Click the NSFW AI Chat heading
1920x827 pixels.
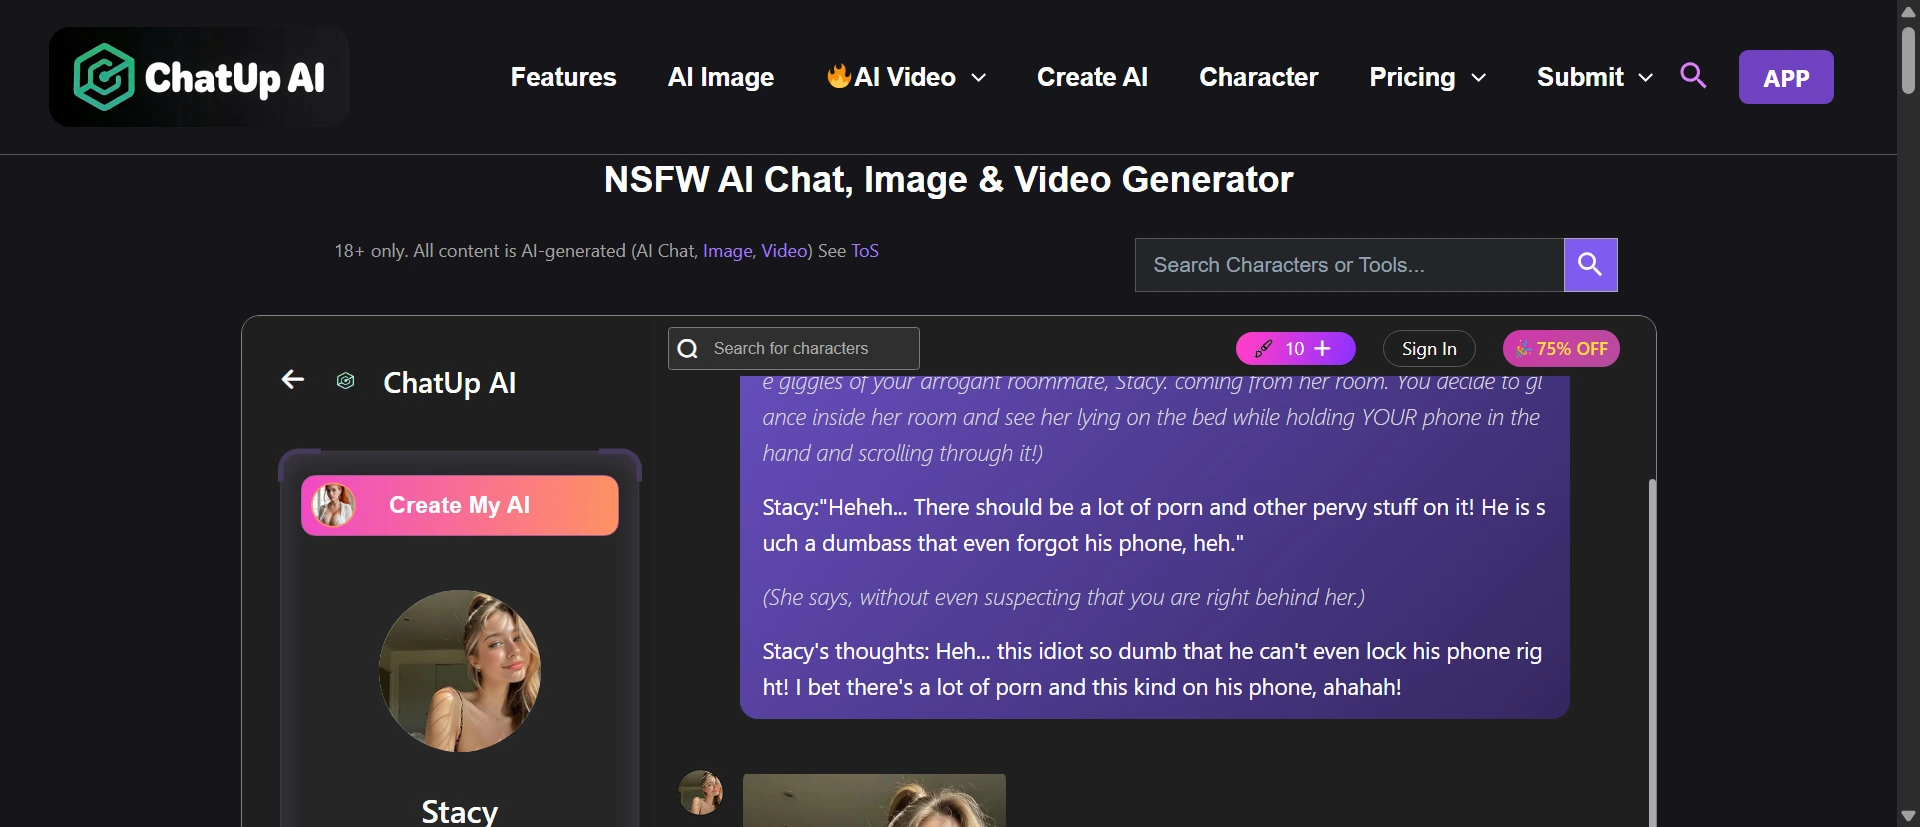[949, 180]
